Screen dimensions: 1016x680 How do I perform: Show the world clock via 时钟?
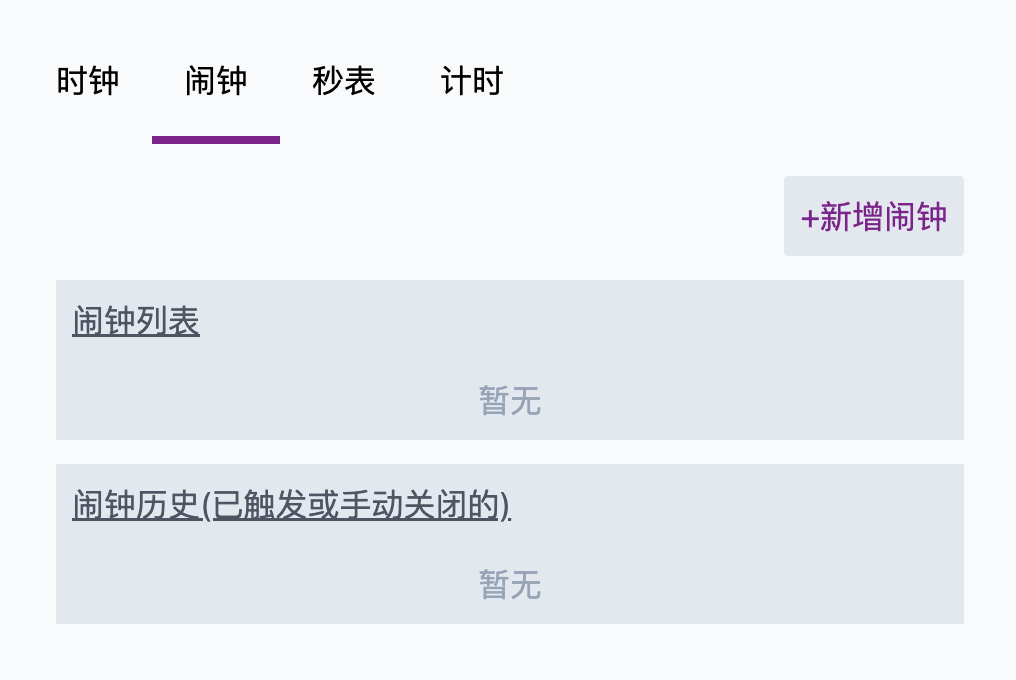point(87,82)
